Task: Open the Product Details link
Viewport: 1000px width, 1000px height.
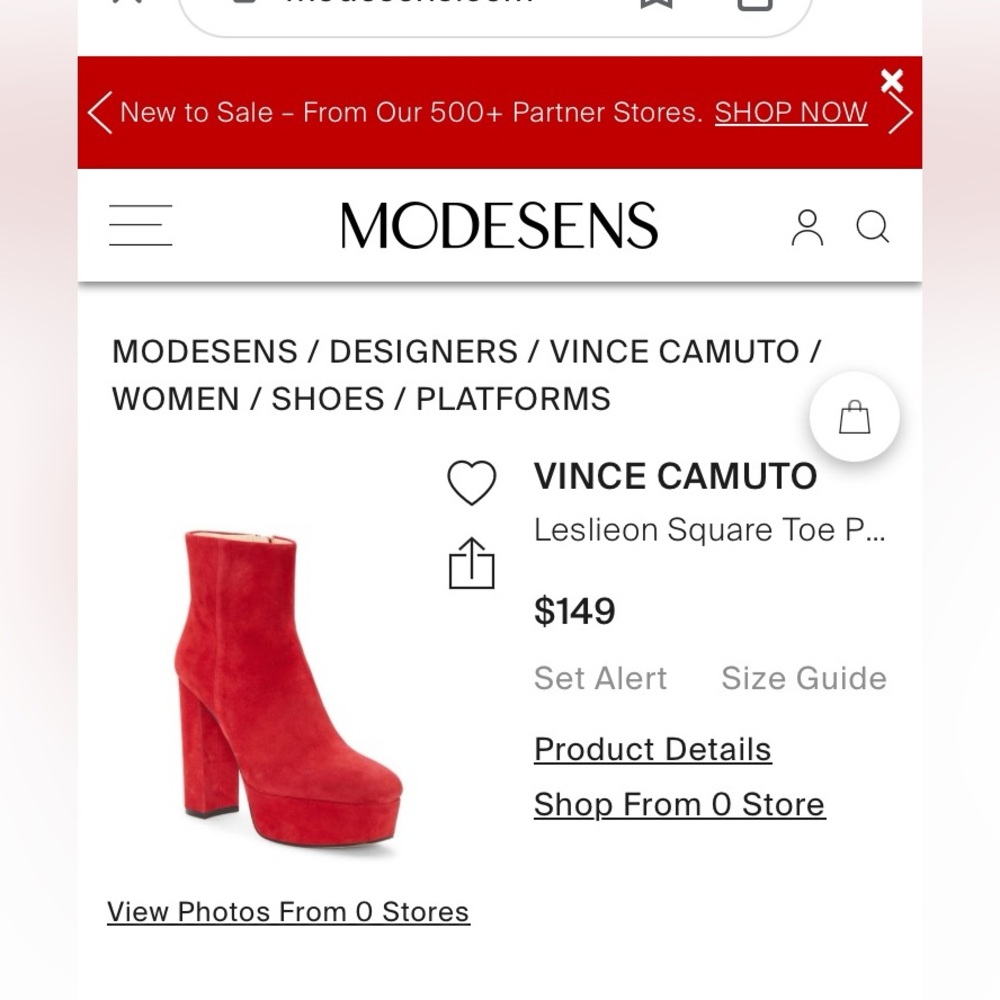Action: point(652,749)
